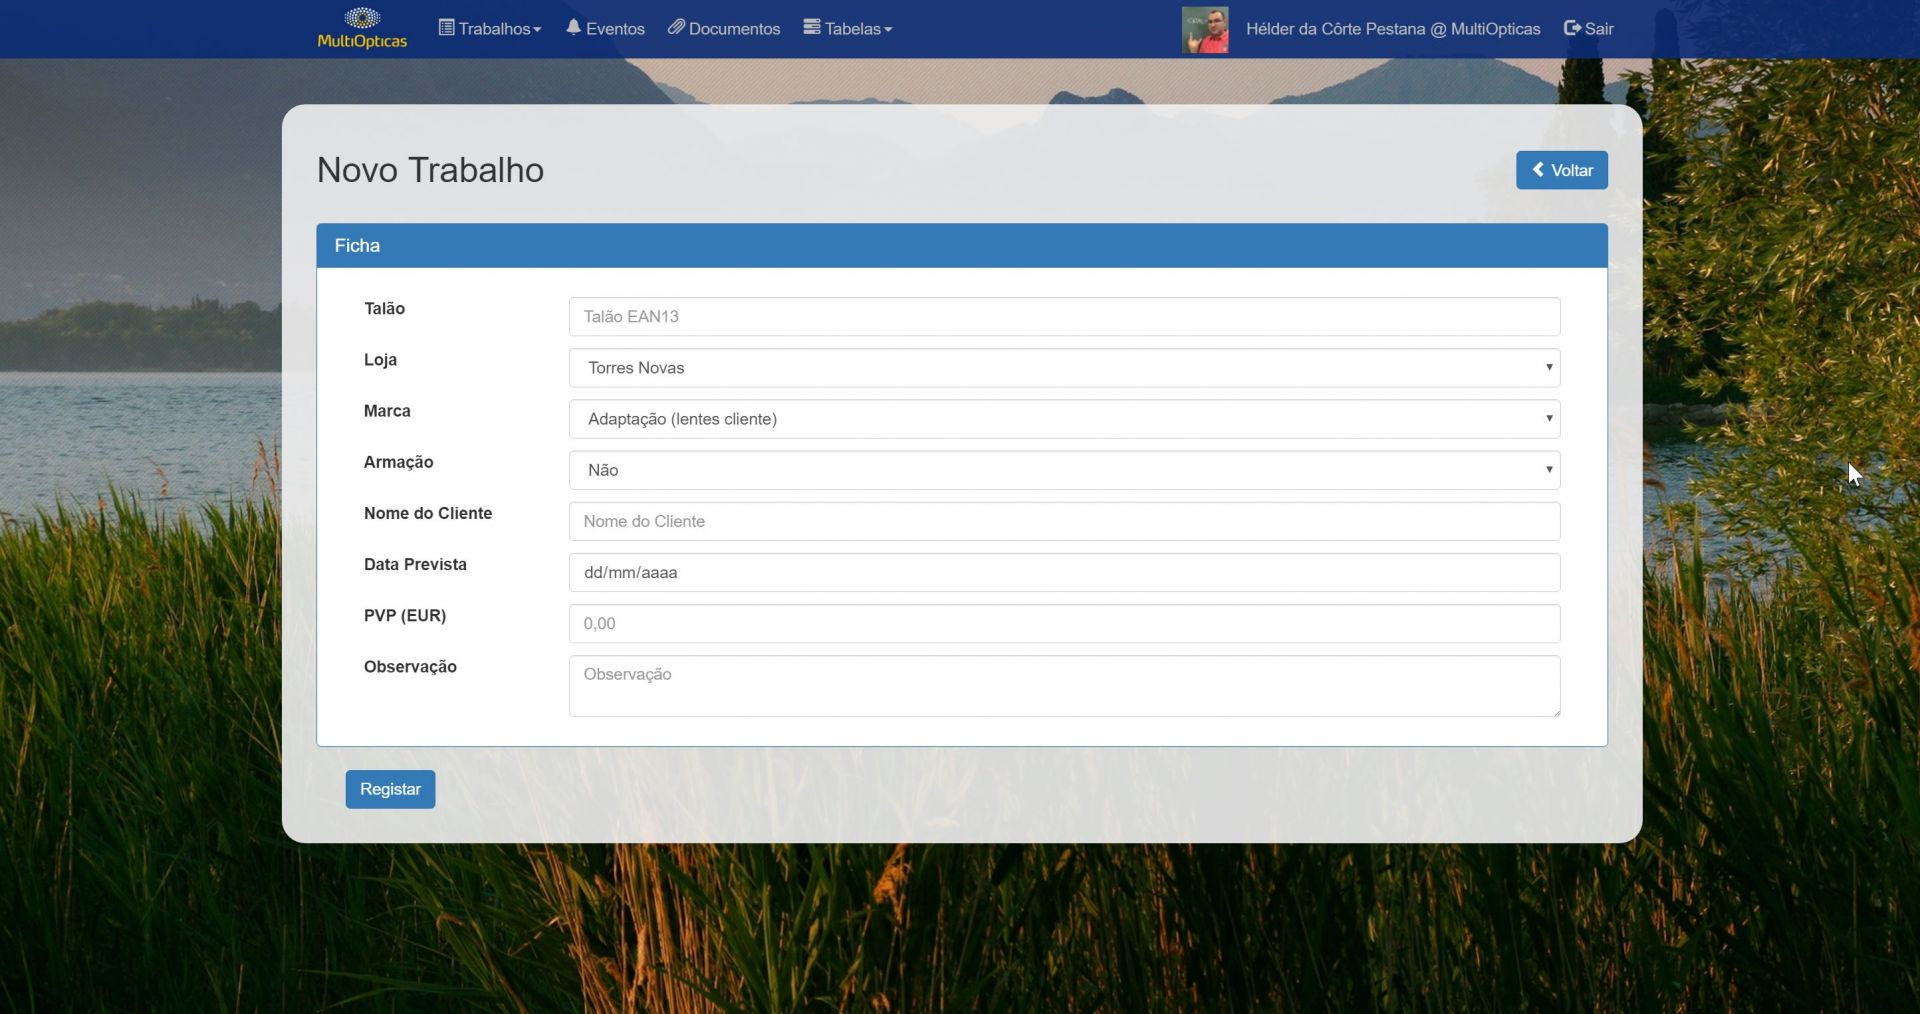Open the Loja dropdown showing Torres Novas
The width and height of the screenshot is (1920, 1014).
pyautogui.click(x=1064, y=368)
